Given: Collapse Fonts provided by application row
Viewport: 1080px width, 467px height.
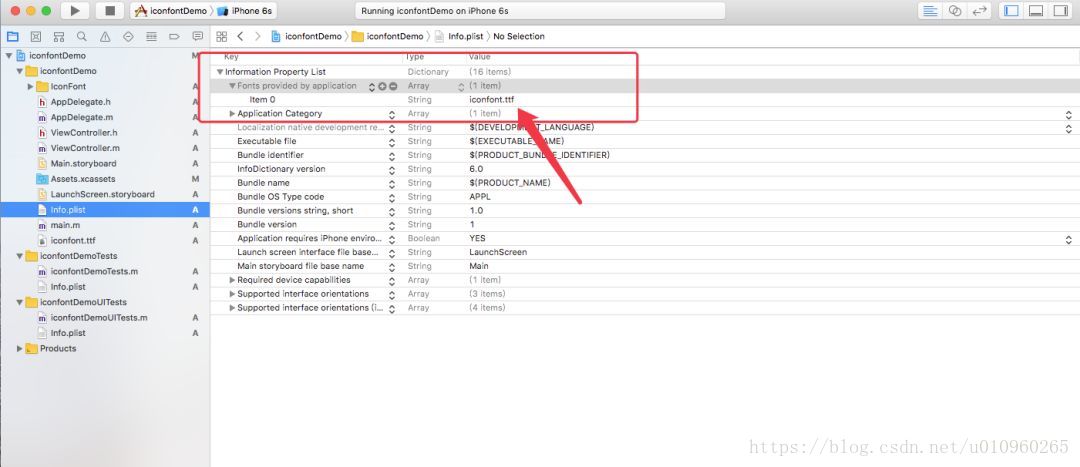Looking at the screenshot, I should [x=232, y=86].
